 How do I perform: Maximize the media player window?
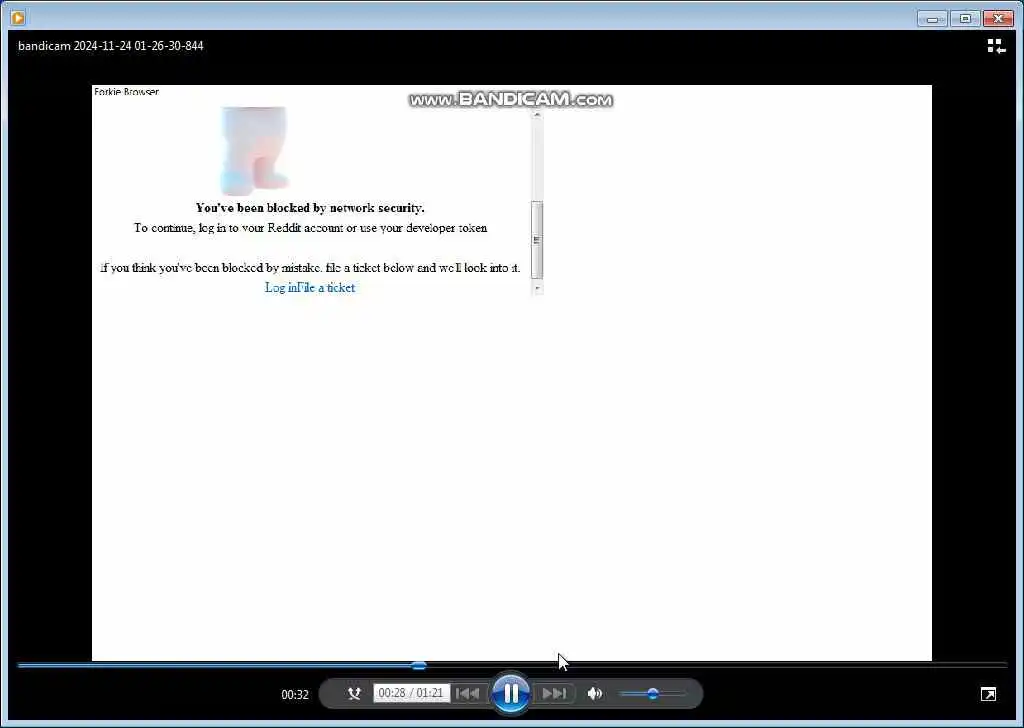pyautogui.click(x=965, y=19)
